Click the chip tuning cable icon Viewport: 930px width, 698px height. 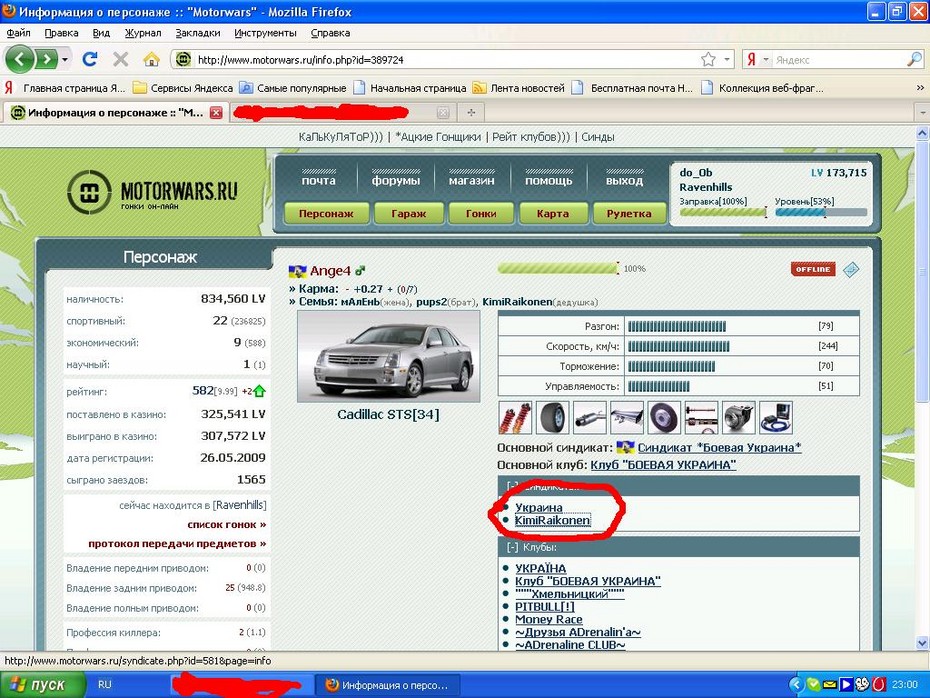(776, 417)
